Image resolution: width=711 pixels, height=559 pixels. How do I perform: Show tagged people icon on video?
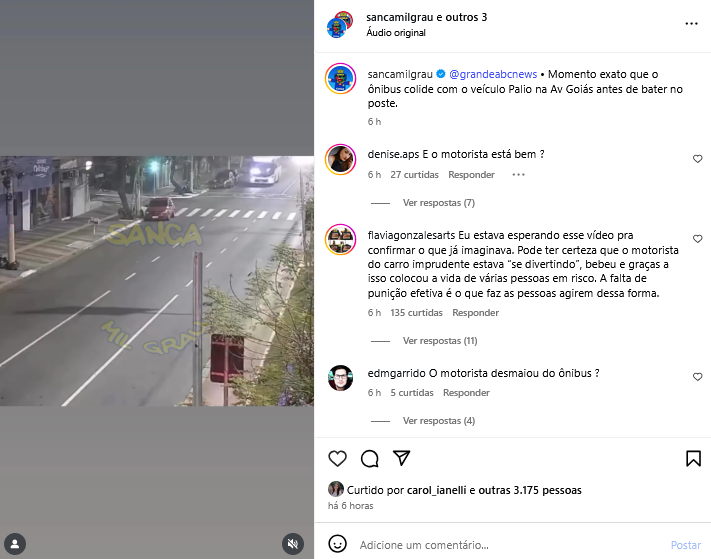pyautogui.click(x=15, y=544)
